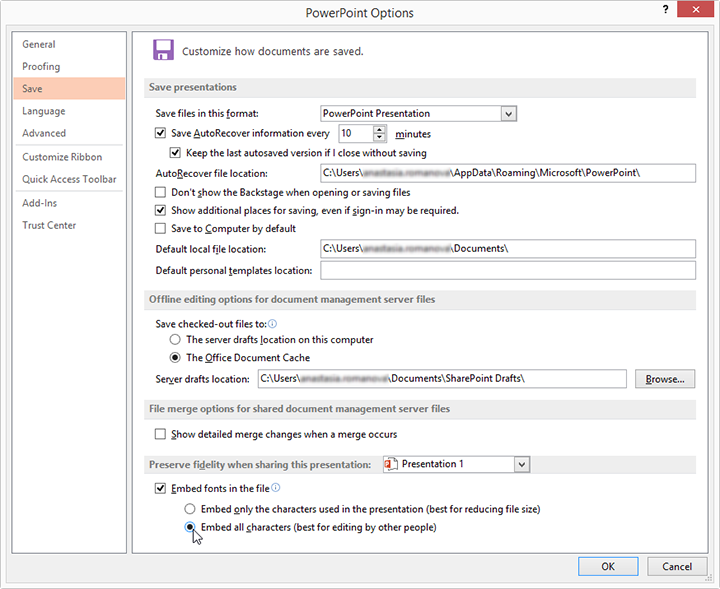Increase AutoRecover minutes with up arrow

[x=381, y=128]
